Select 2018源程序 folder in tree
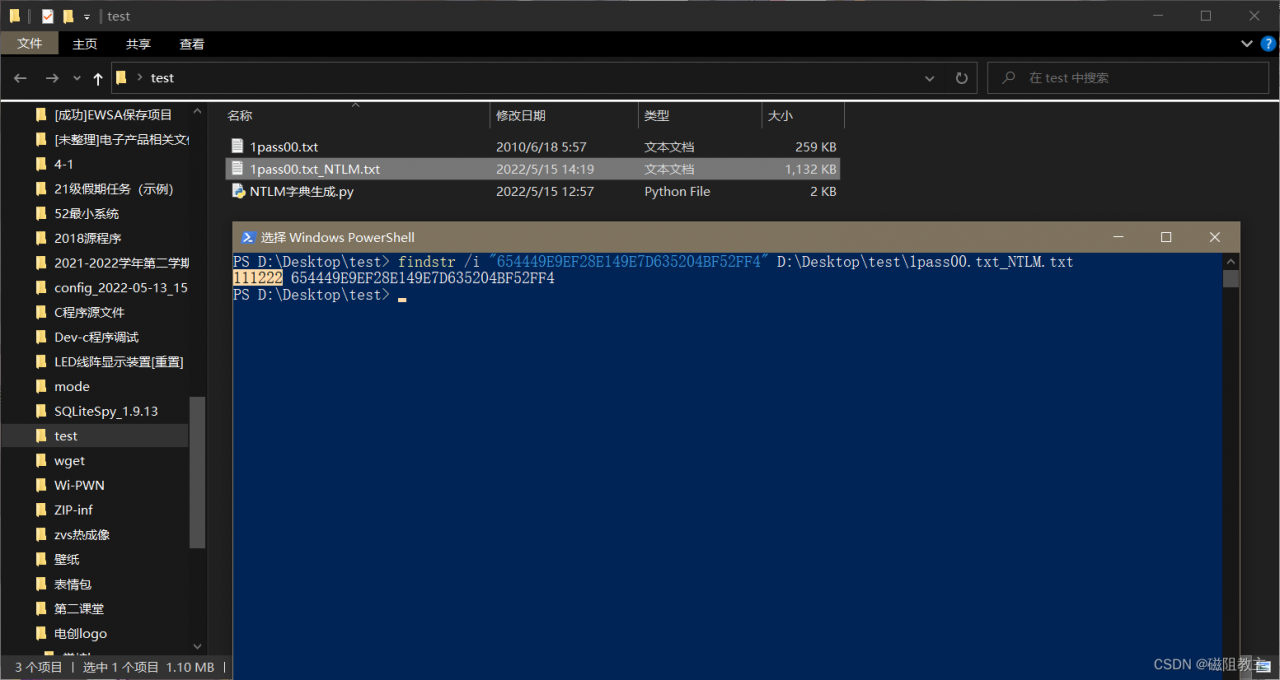1280x680 pixels. 87,238
